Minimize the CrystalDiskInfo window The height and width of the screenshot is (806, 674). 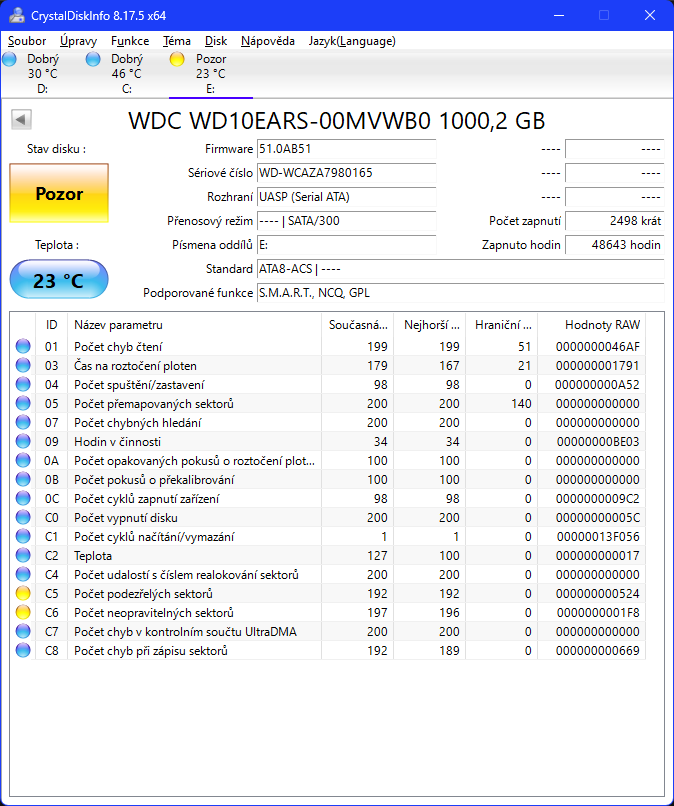click(559, 15)
